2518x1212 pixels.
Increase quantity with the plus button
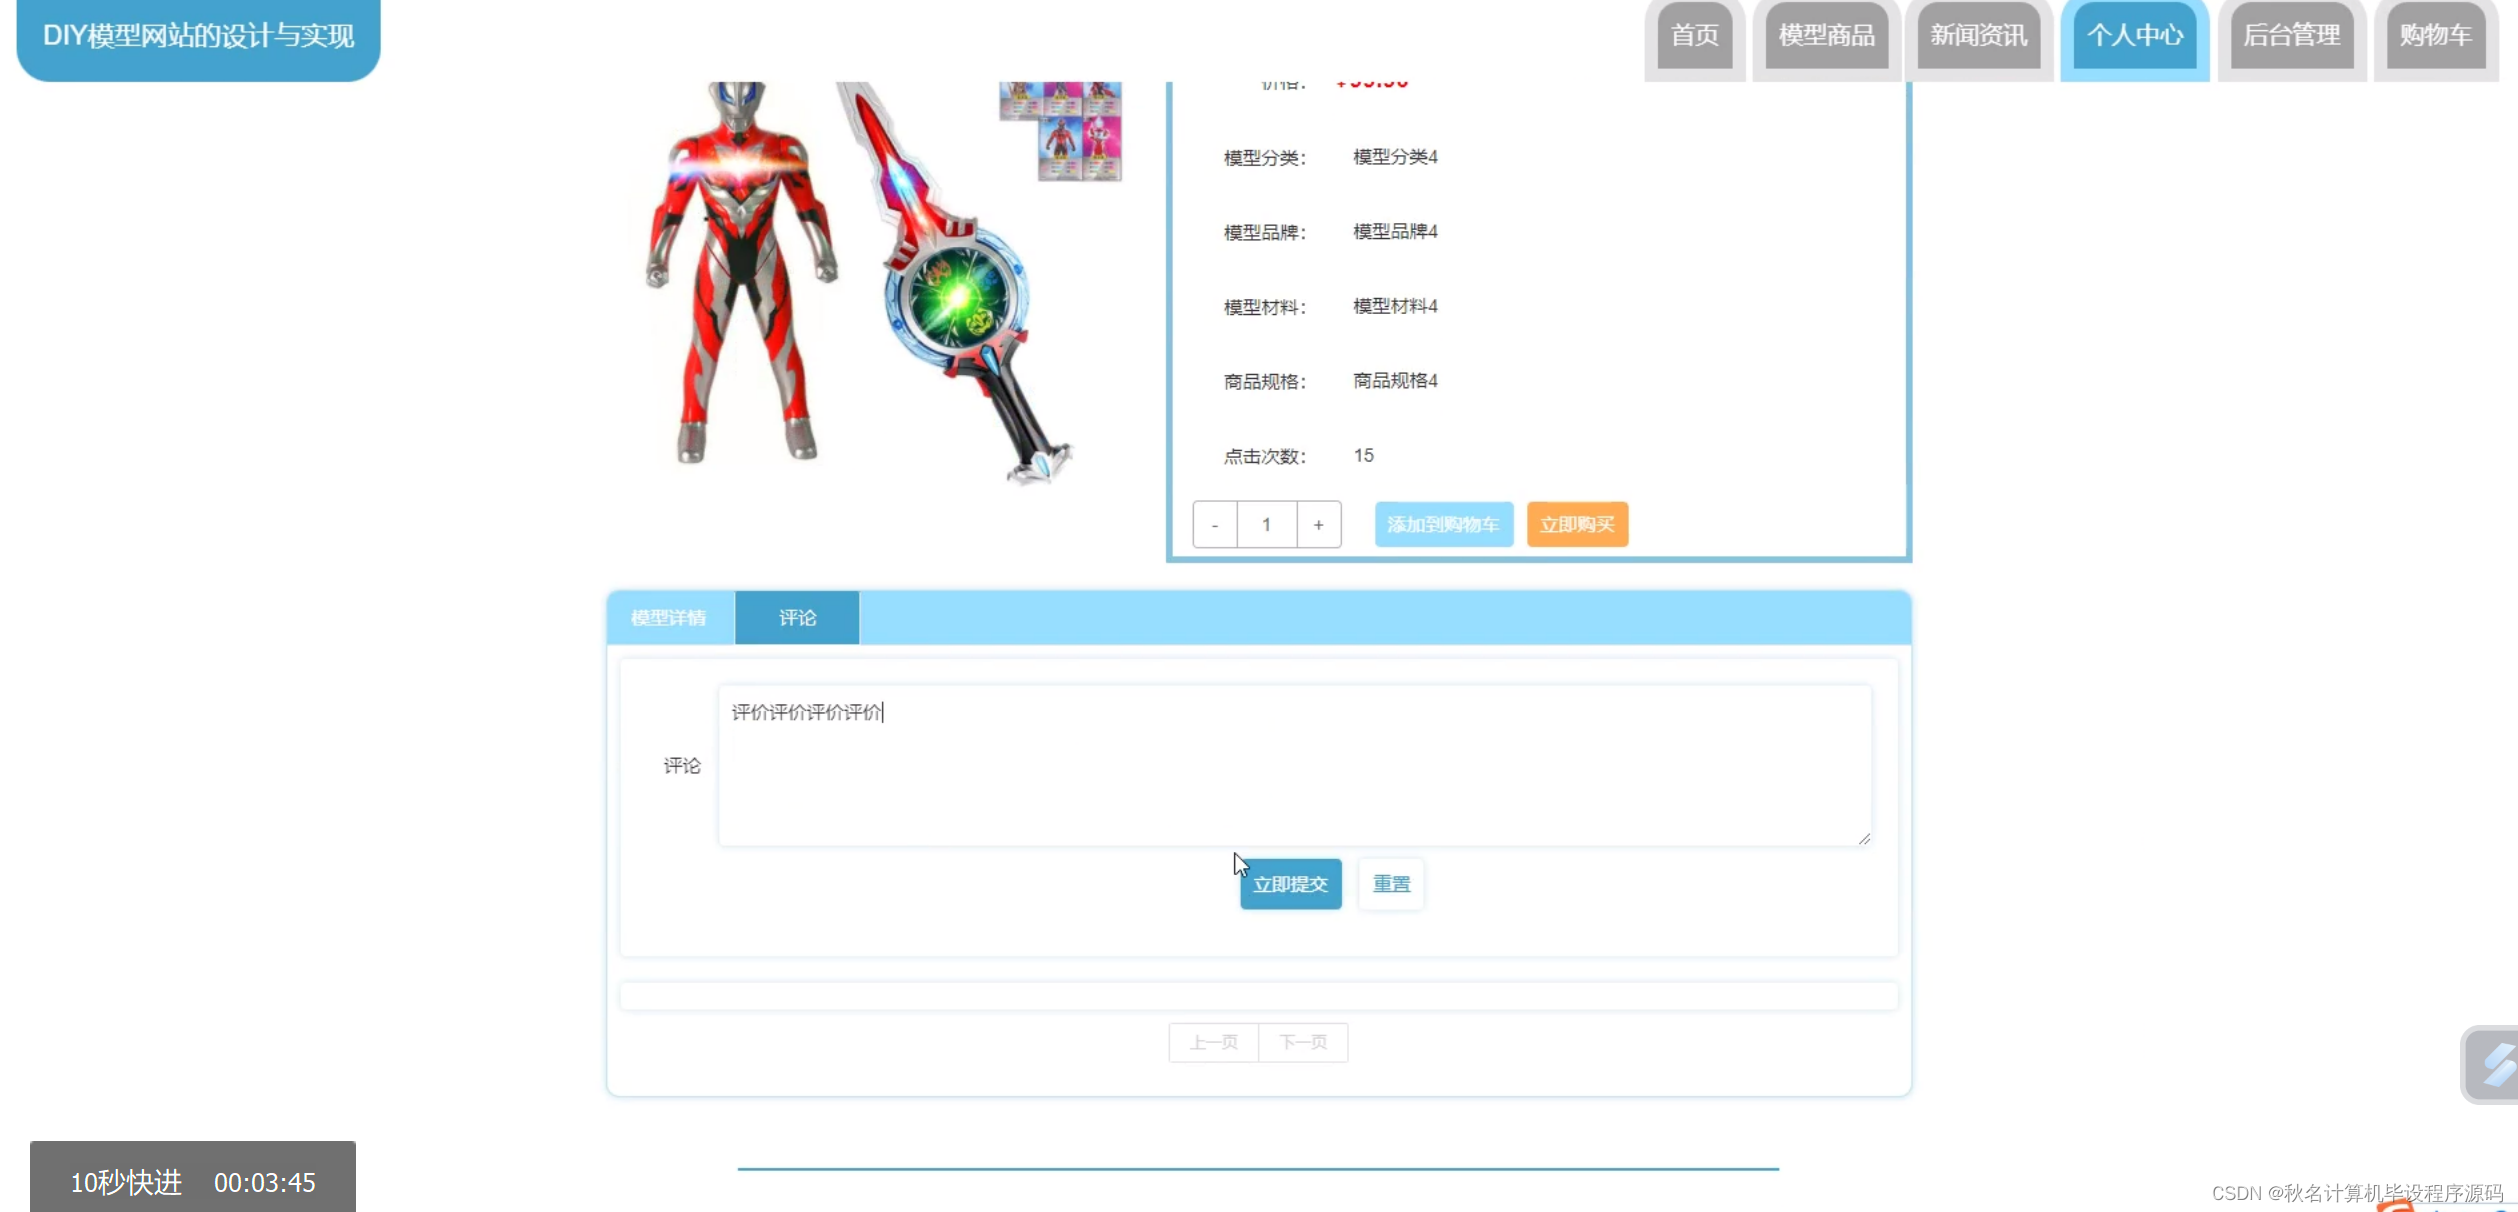point(1319,525)
